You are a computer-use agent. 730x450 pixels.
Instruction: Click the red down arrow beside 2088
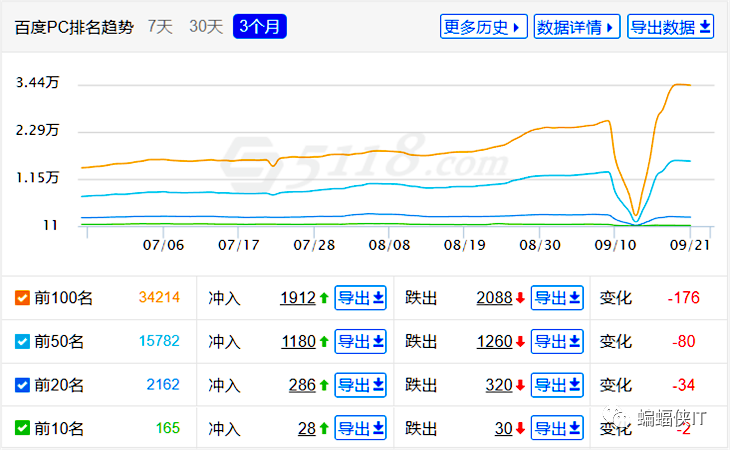pyautogui.click(x=520, y=298)
